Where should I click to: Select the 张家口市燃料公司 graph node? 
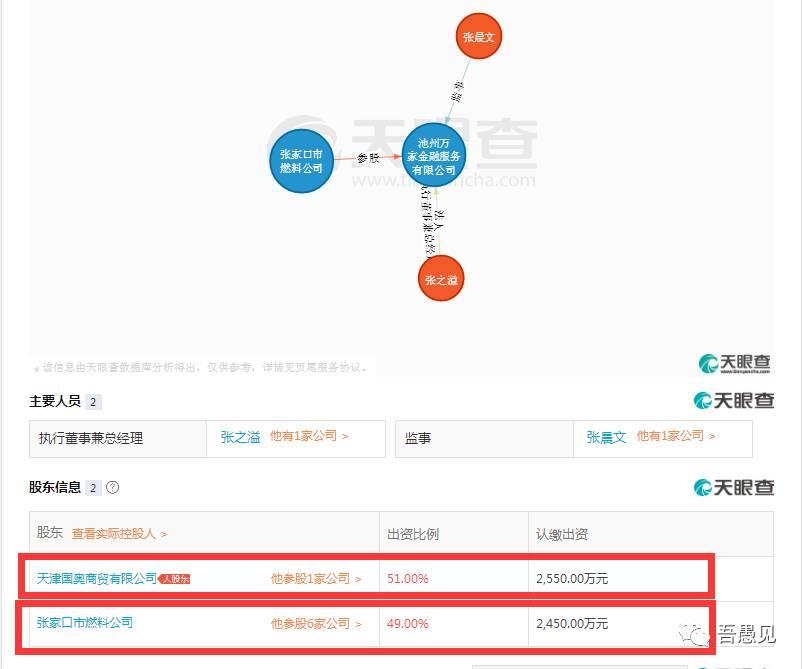click(301, 161)
